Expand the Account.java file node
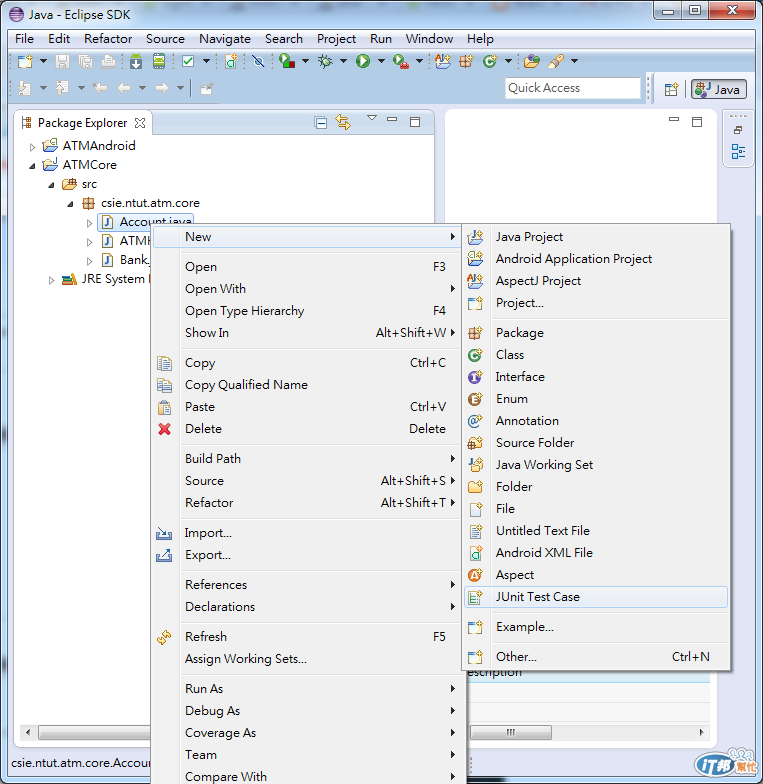The height and width of the screenshot is (784, 763). [90, 223]
